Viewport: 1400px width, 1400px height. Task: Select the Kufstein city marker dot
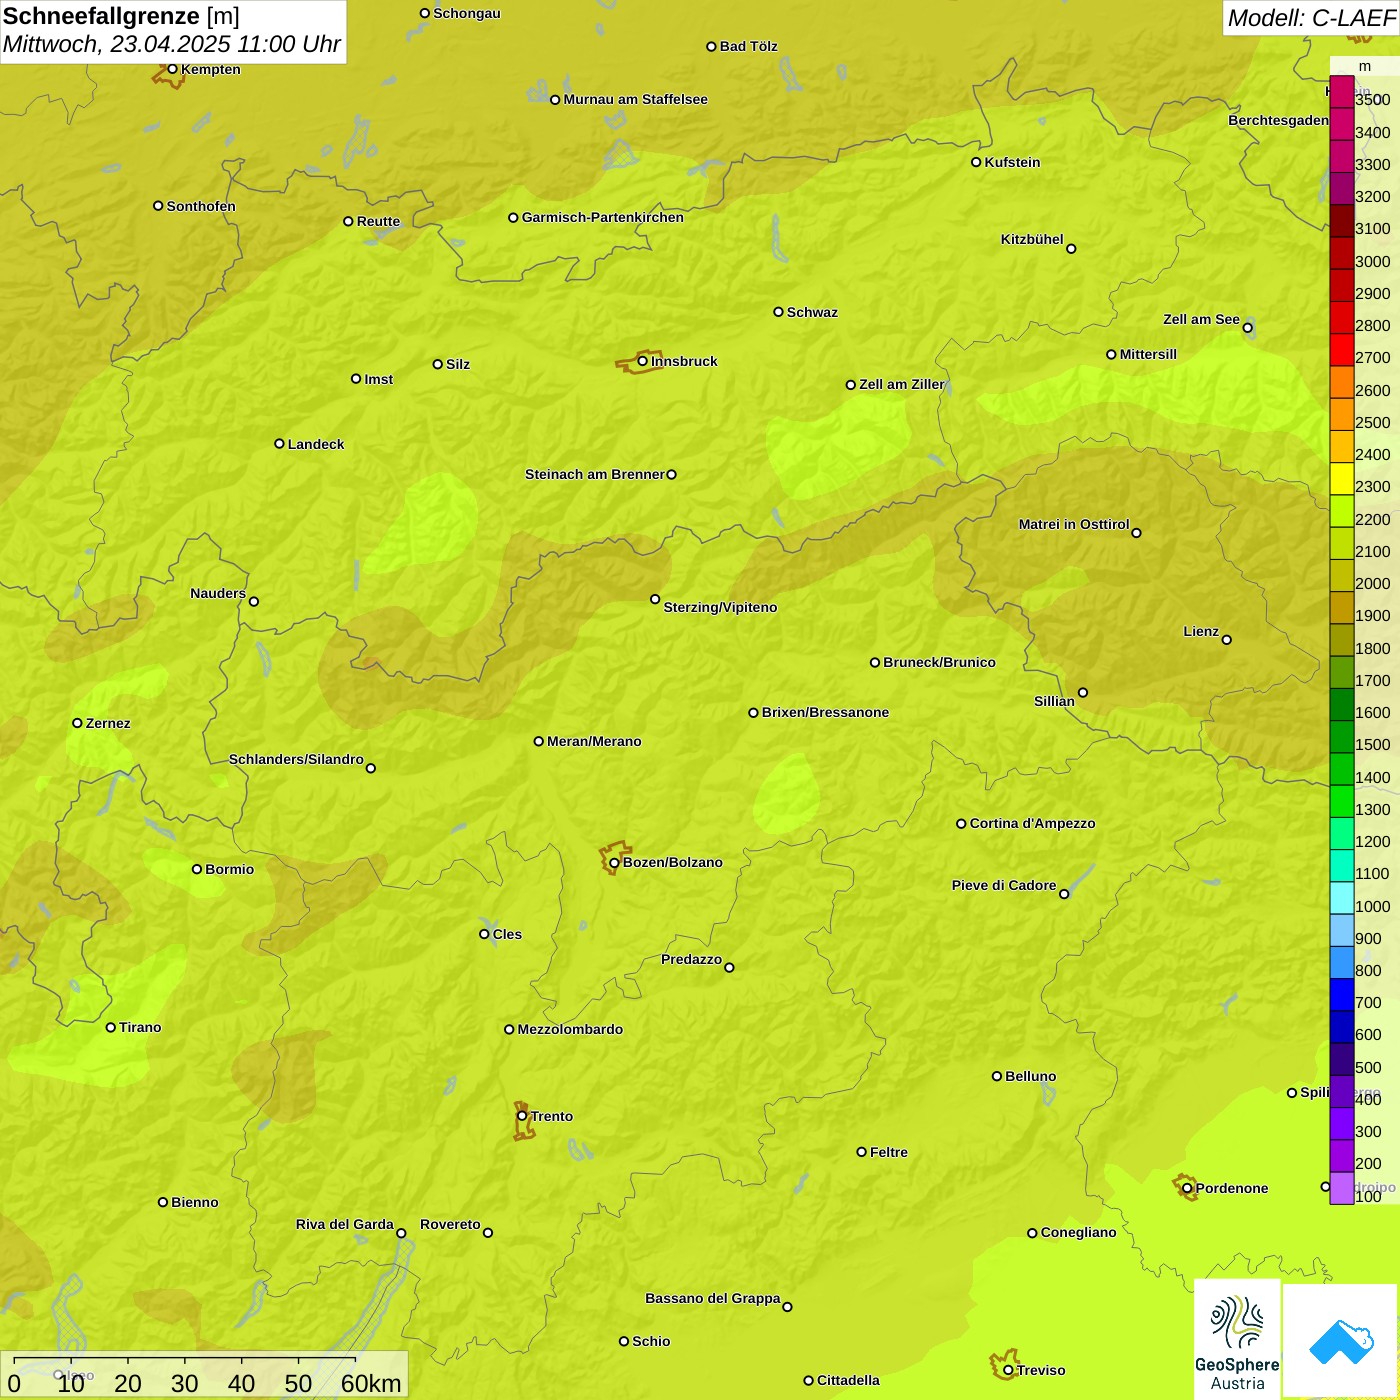[x=976, y=162]
